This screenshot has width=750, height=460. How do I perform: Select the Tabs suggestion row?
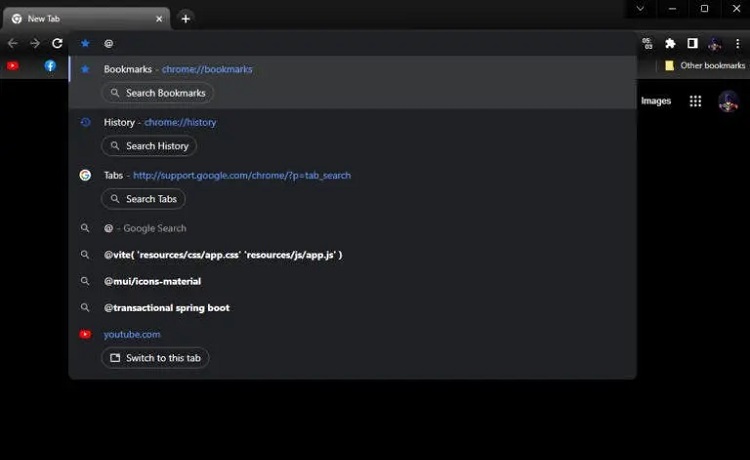click(x=353, y=188)
